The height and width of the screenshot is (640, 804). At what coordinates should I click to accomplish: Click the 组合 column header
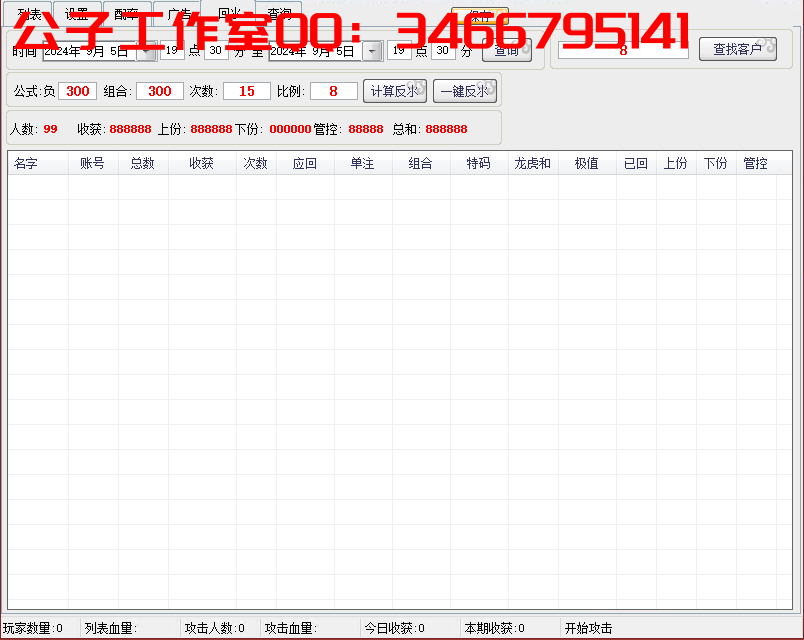[x=421, y=164]
